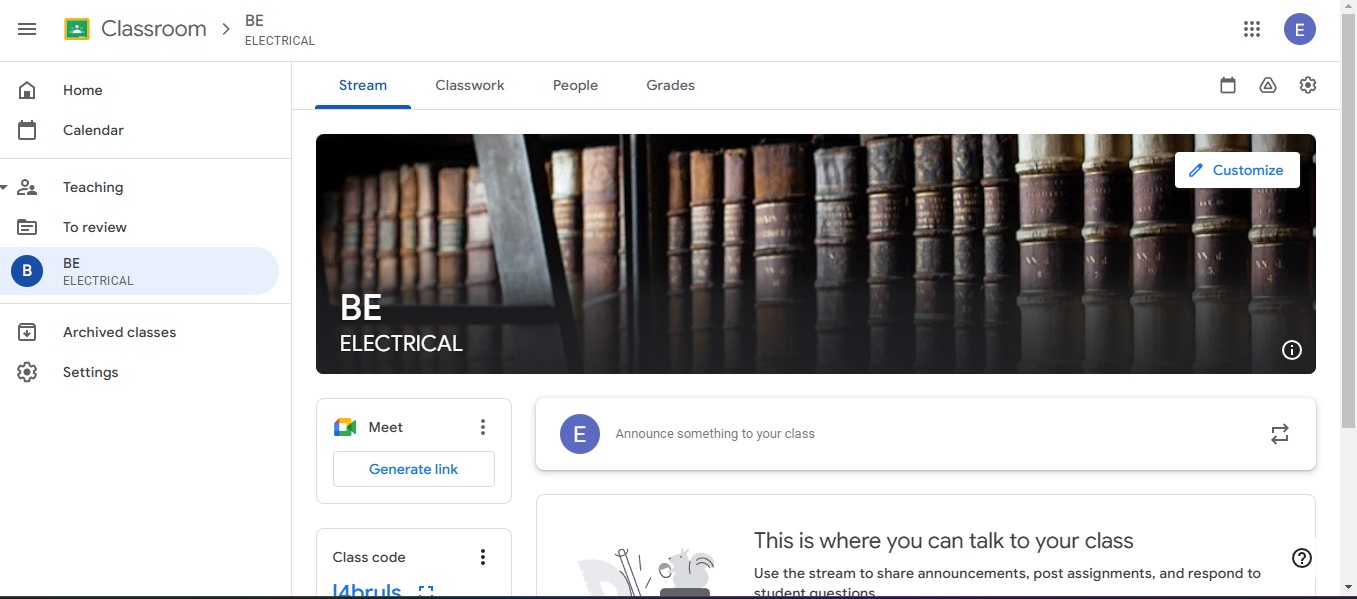Image resolution: width=1357 pixels, height=599 pixels.
Task: Open the class Drive folder icon
Action: (x=1268, y=85)
